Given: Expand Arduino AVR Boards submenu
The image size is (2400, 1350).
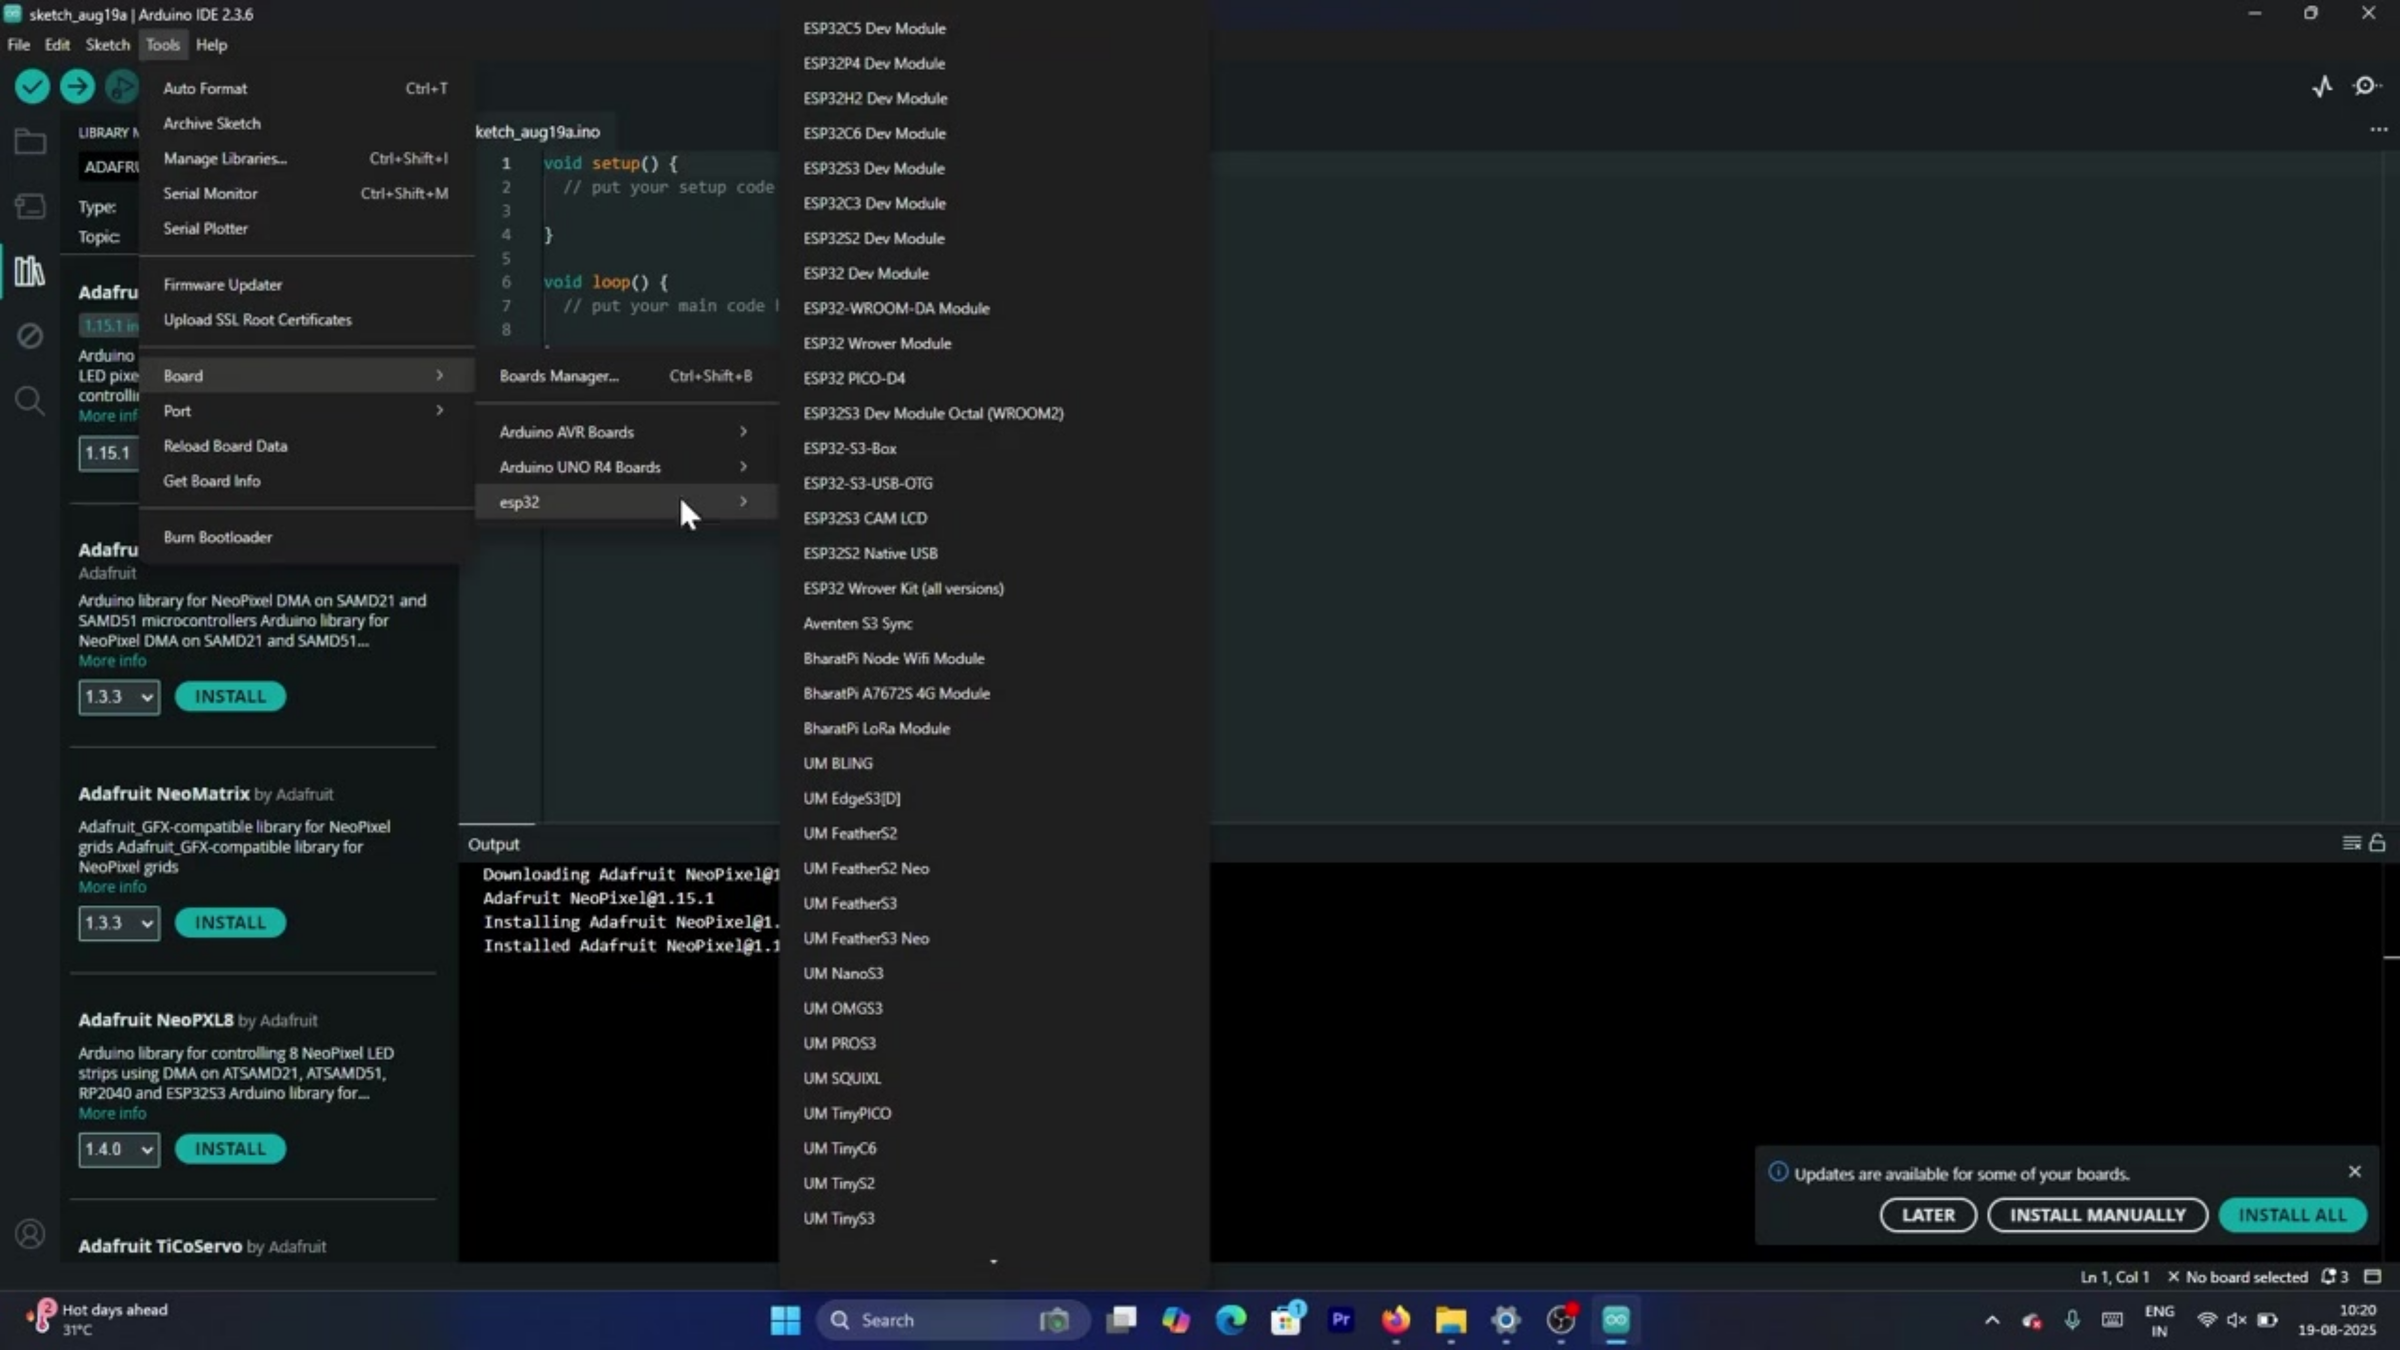Looking at the screenshot, I should [625, 432].
